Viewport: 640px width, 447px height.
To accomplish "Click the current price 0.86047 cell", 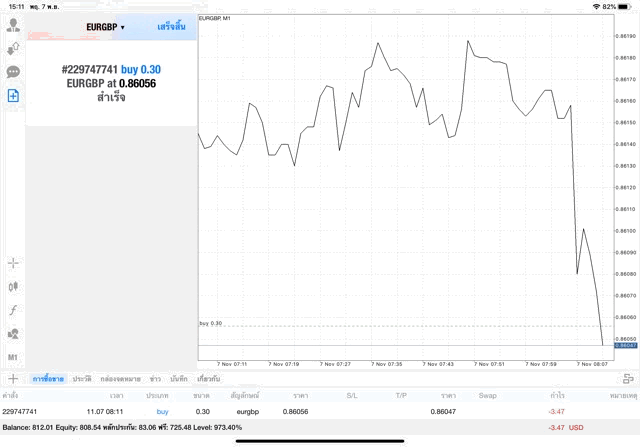I will (x=443, y=411).
